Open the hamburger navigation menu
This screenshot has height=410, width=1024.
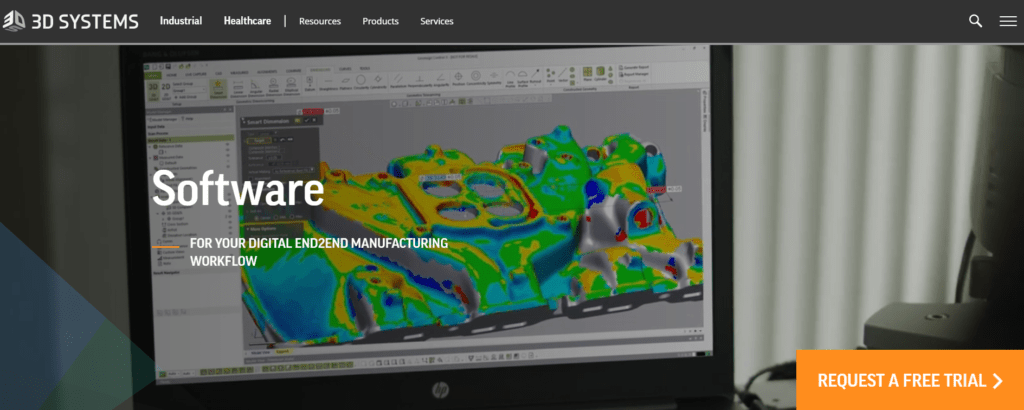coord(1006,21)
